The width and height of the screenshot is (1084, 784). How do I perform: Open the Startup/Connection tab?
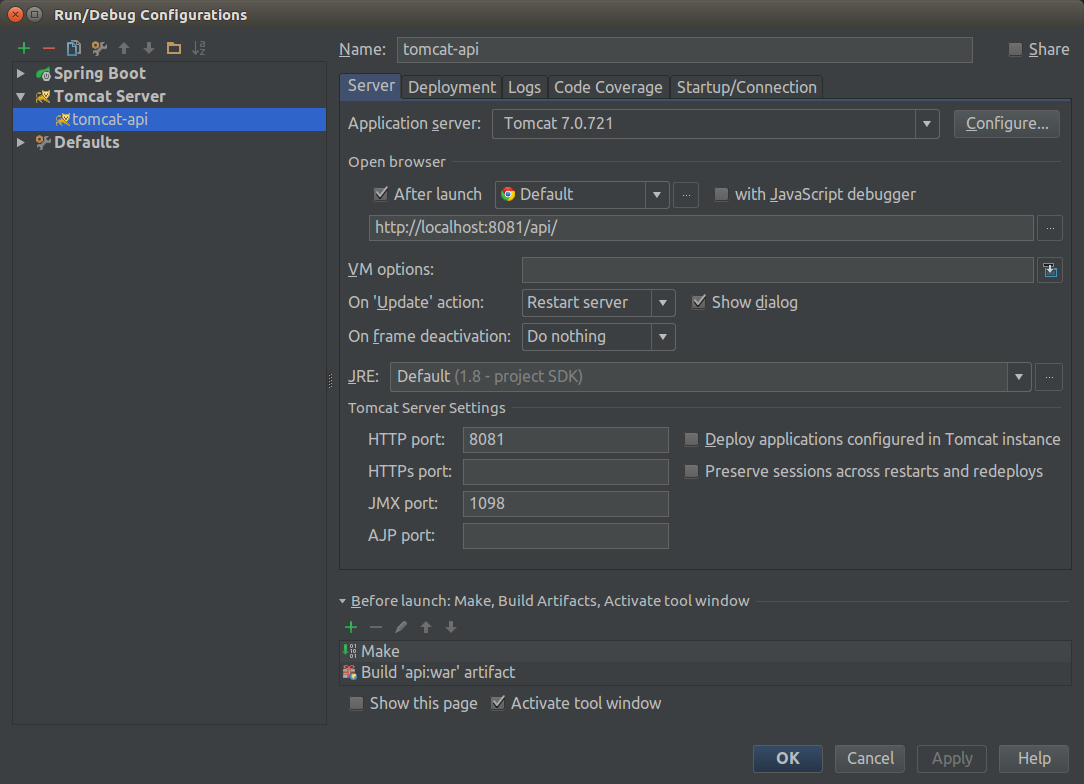(747, 87)
